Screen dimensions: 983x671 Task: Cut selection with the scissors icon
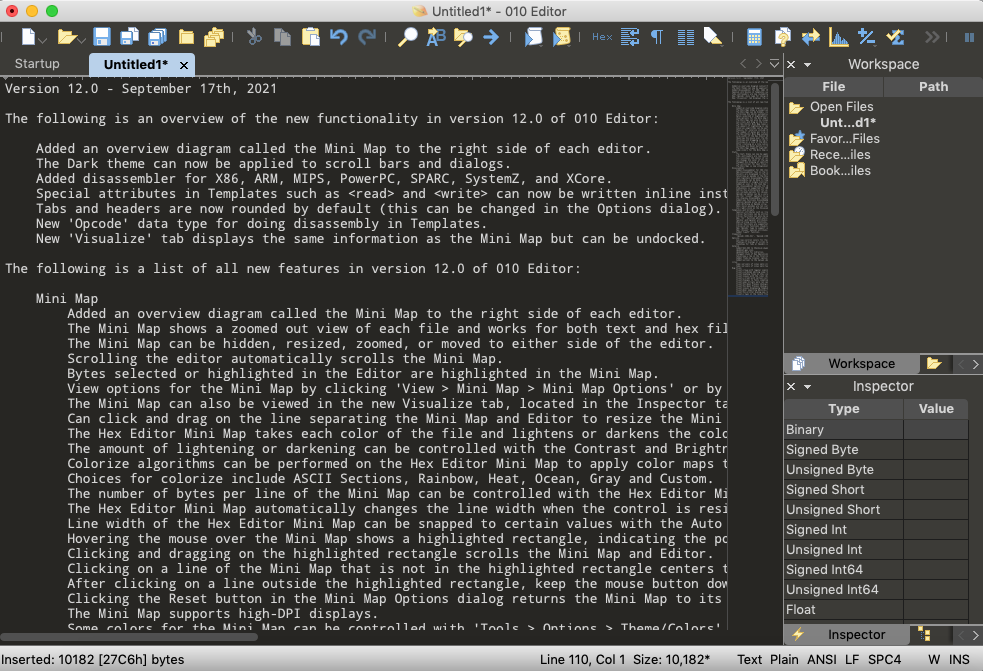(254, 37)
